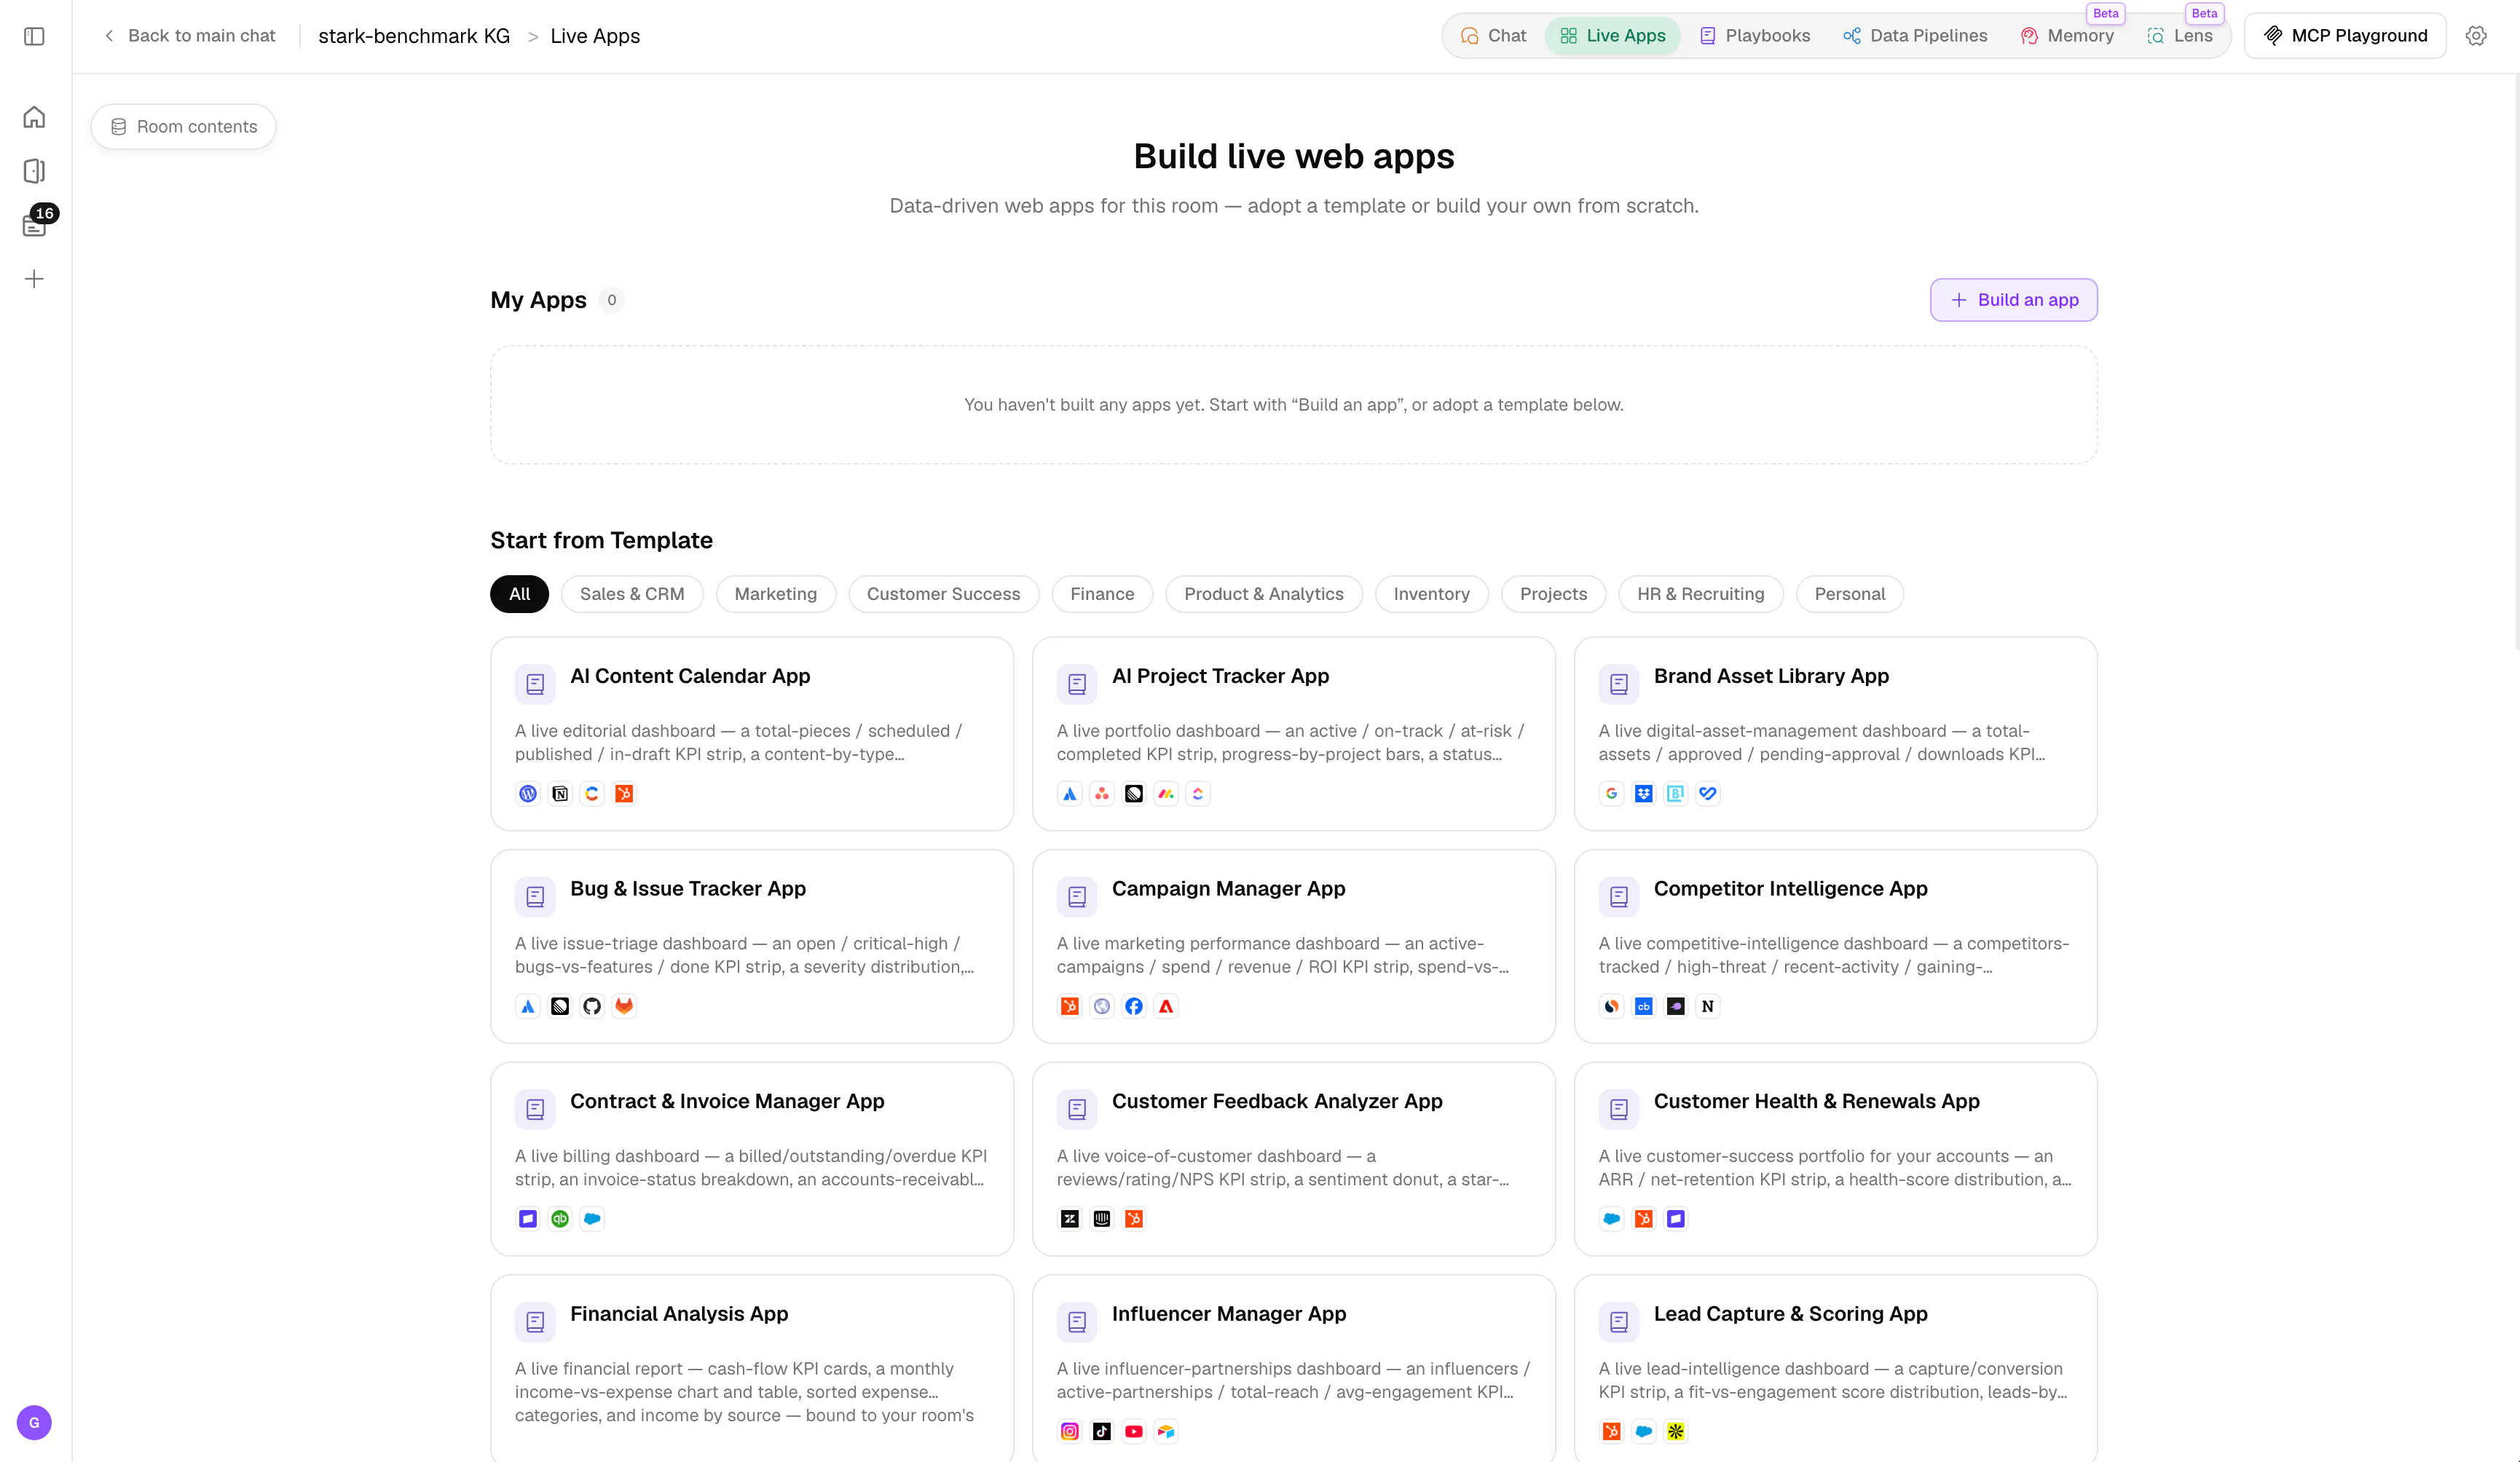Click Google icon in Brand Asset Library card
Viewport: 2520px width, 1462px height.
(1612, 793)
